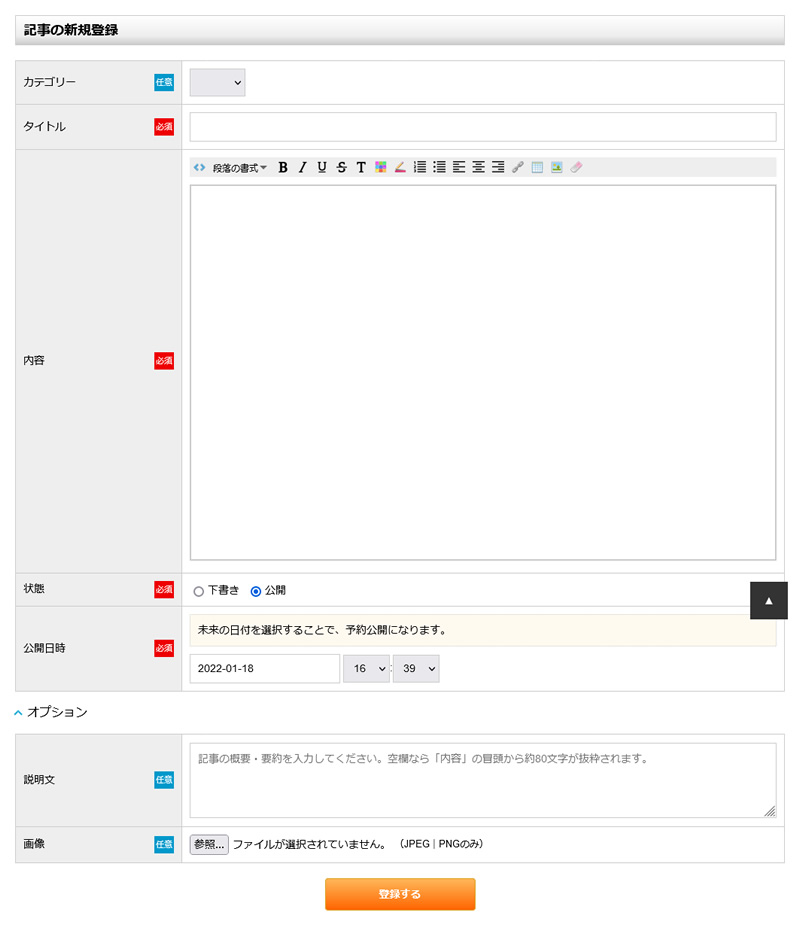This screenshot has height=925, width=800.
Task: Clear formatting with the eraser icon
Action: pos(576,167)
